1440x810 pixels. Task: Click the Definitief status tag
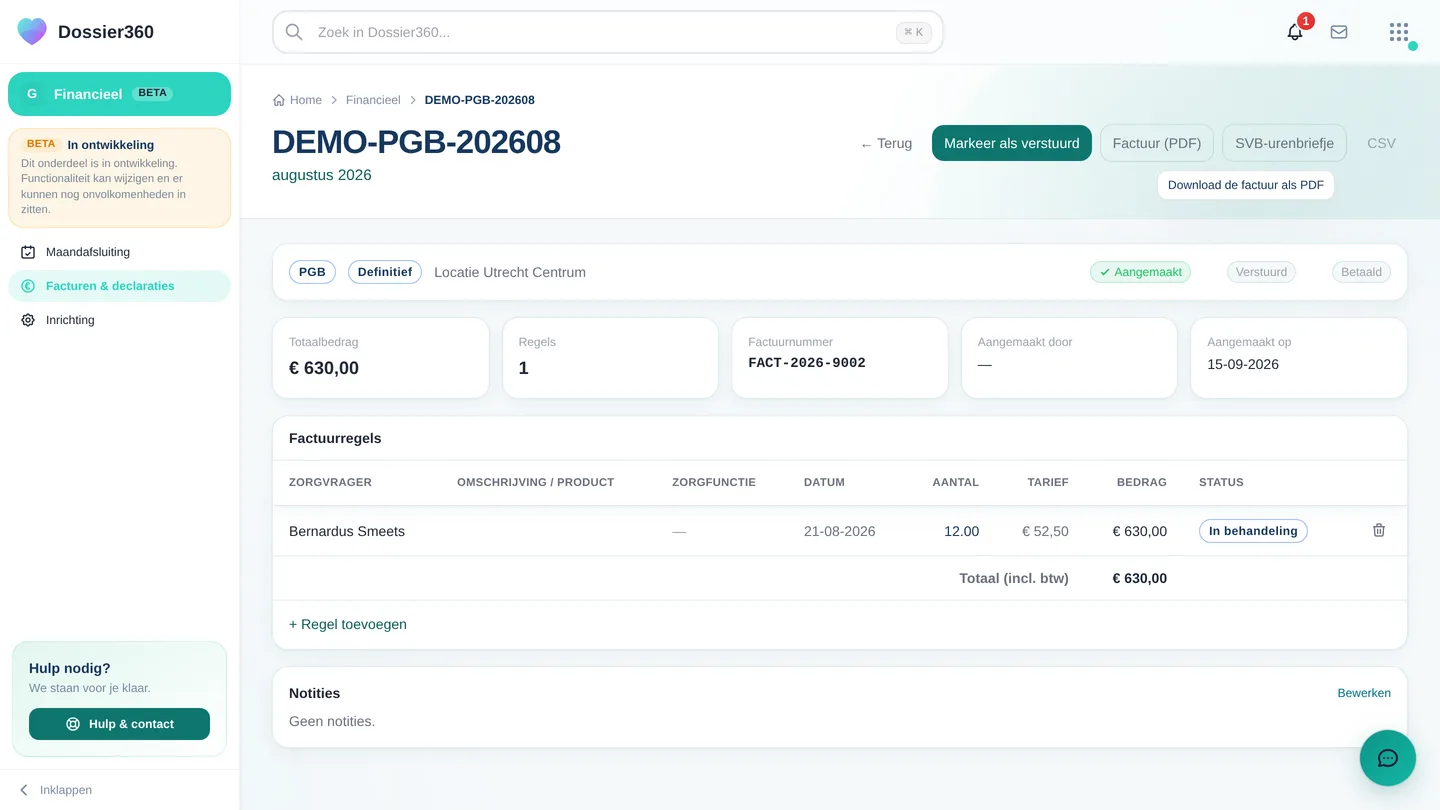point(385,272)
